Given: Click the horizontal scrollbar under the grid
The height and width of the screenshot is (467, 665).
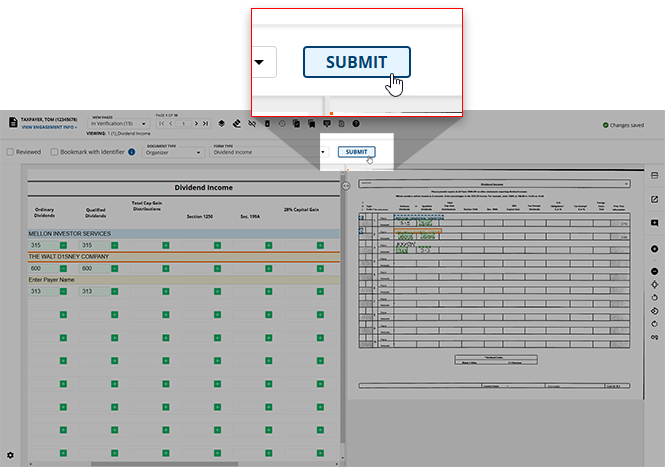Looking at the screenshot, I should 165,464.
